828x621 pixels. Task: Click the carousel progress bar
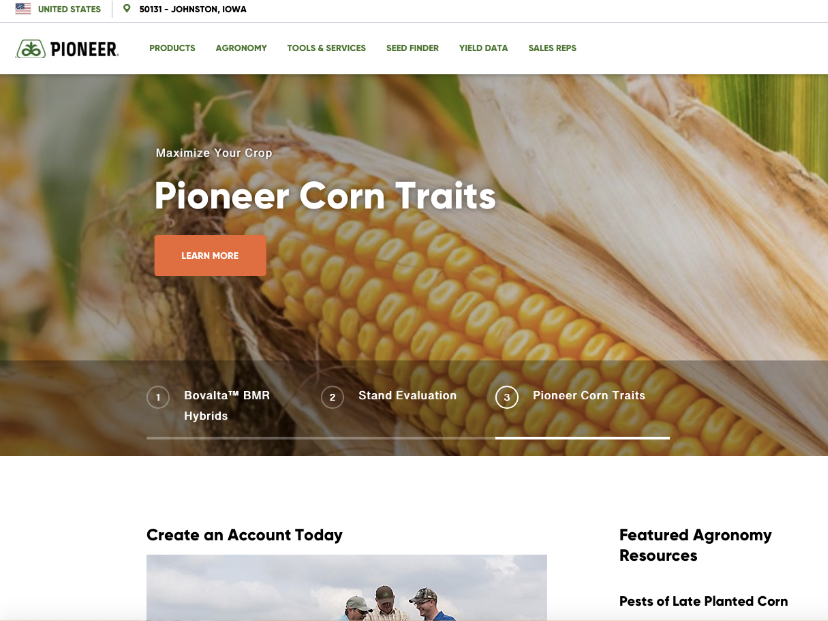pyautogui.click(x=408, y=438)
